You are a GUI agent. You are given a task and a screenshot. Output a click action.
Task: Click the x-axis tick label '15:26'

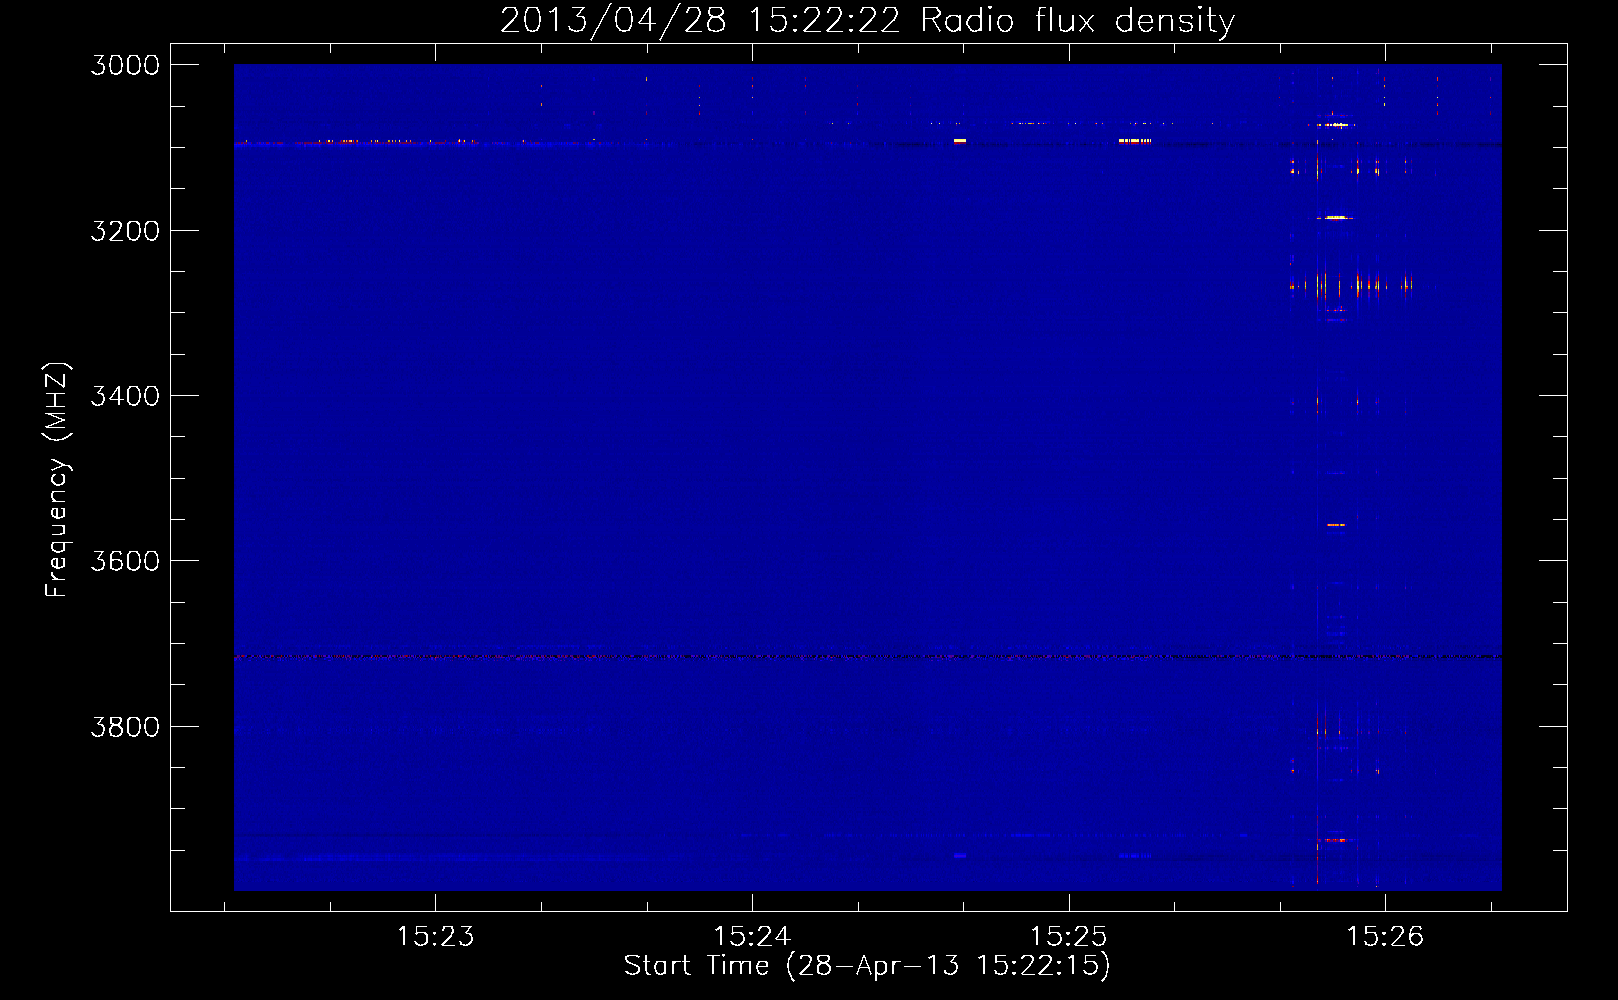(1385, 937)
